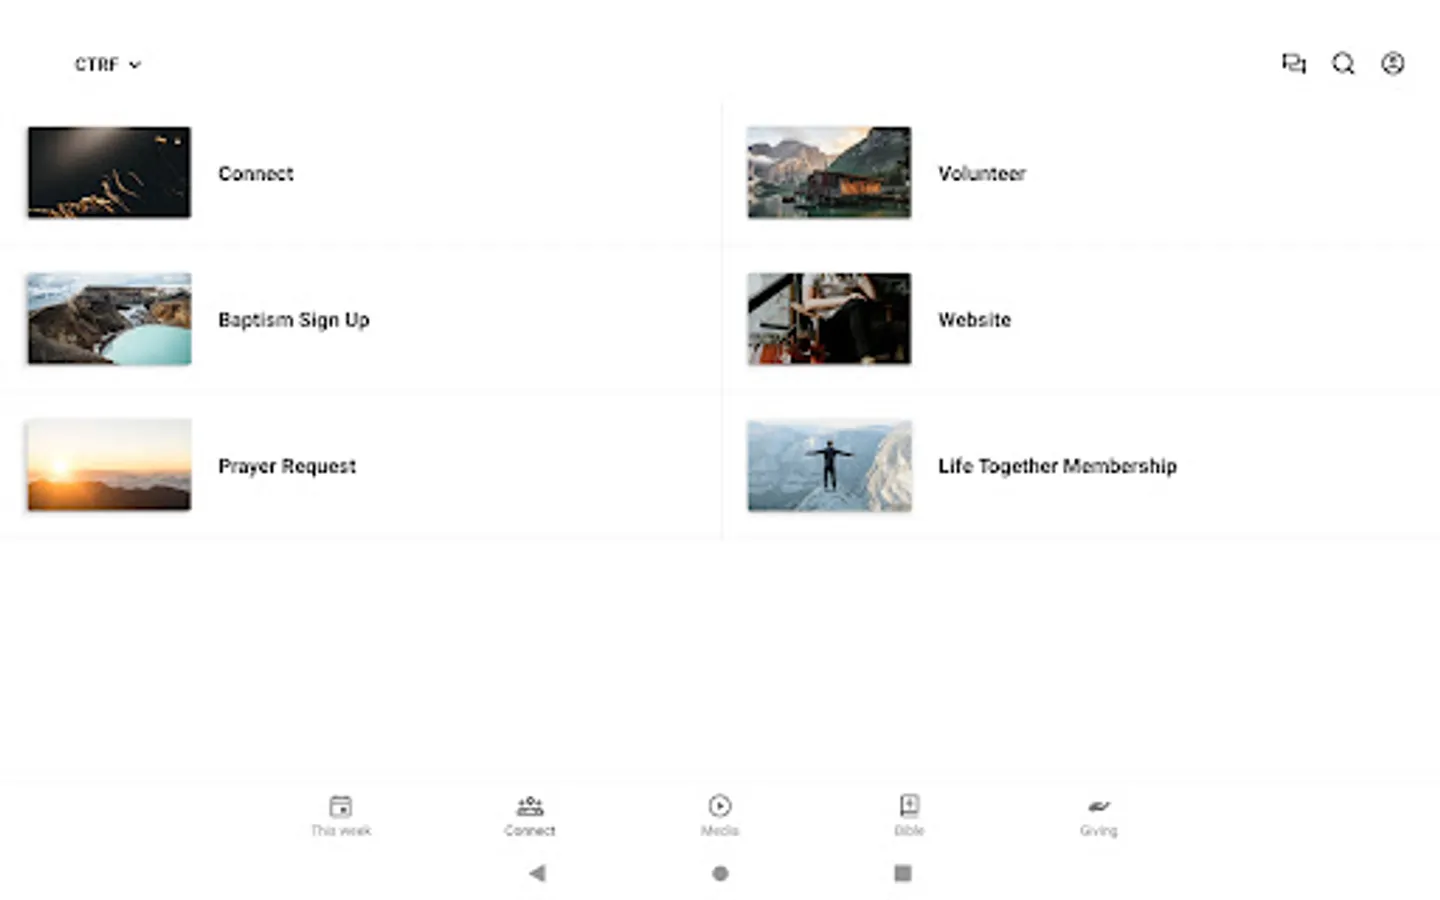Open the profile account icon
1440x900 pixels.
pos(1392,63)
